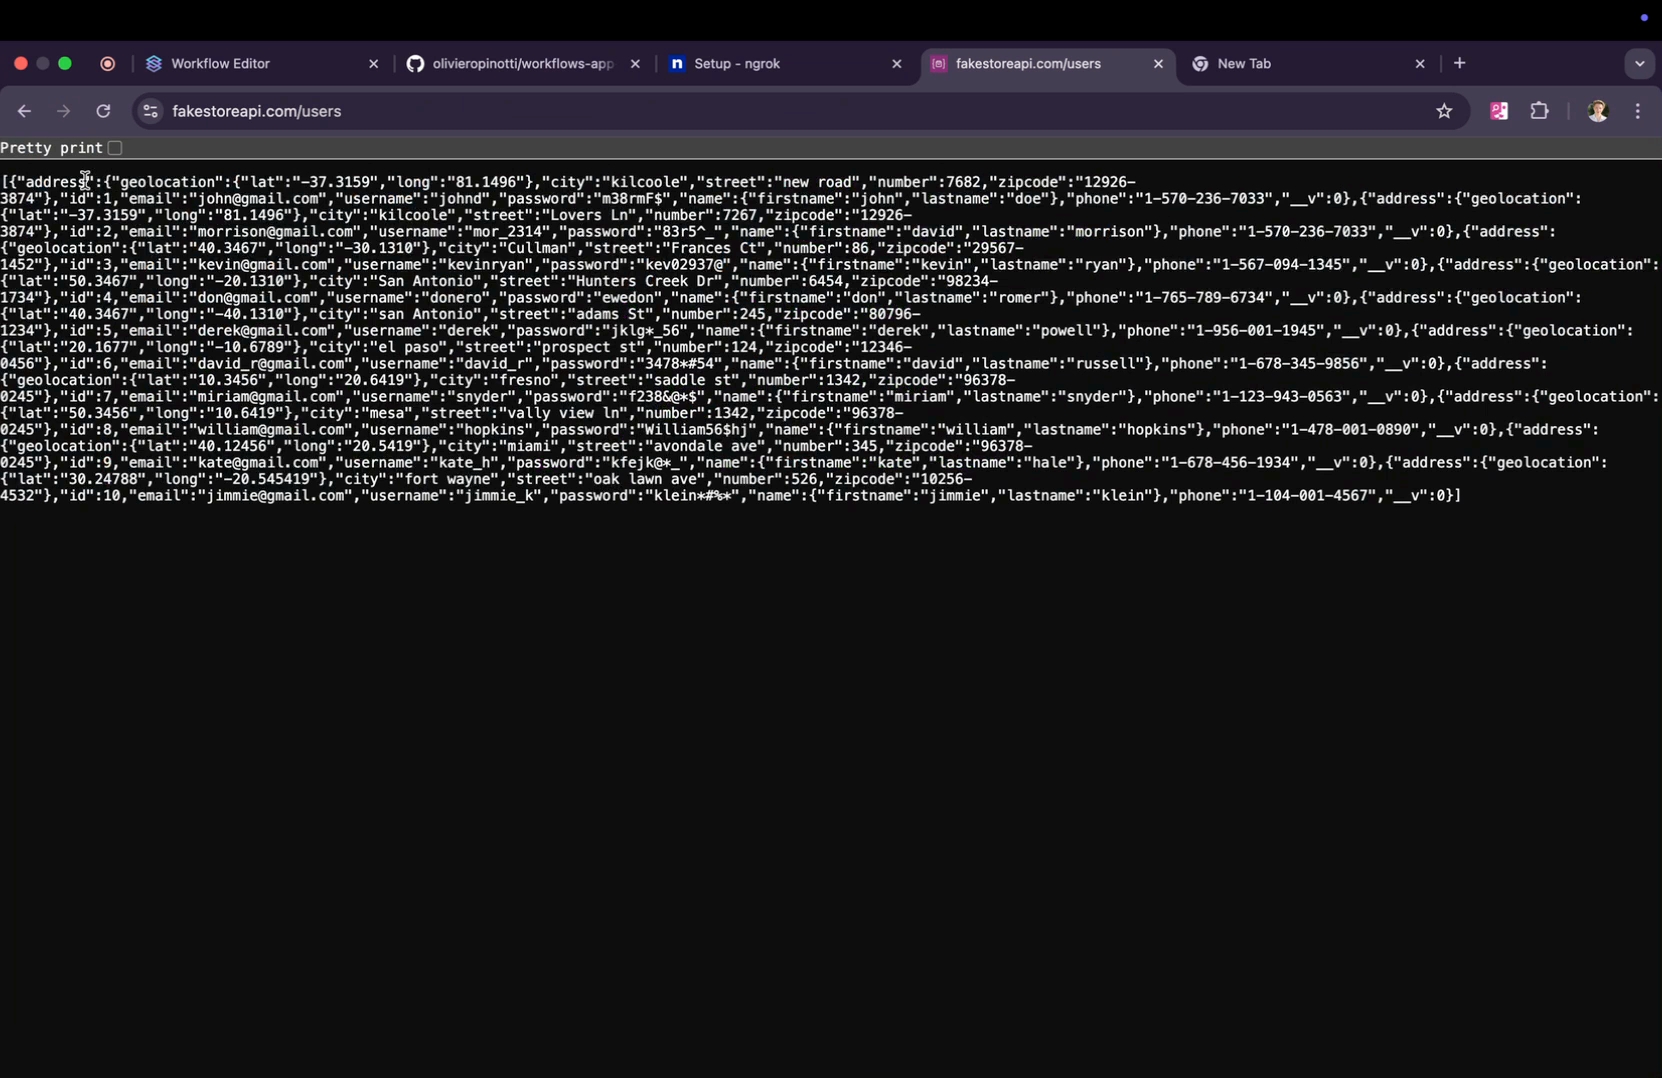Open a new tab with plus button
This screenshot has width=1662, height=1078.
1459,64
